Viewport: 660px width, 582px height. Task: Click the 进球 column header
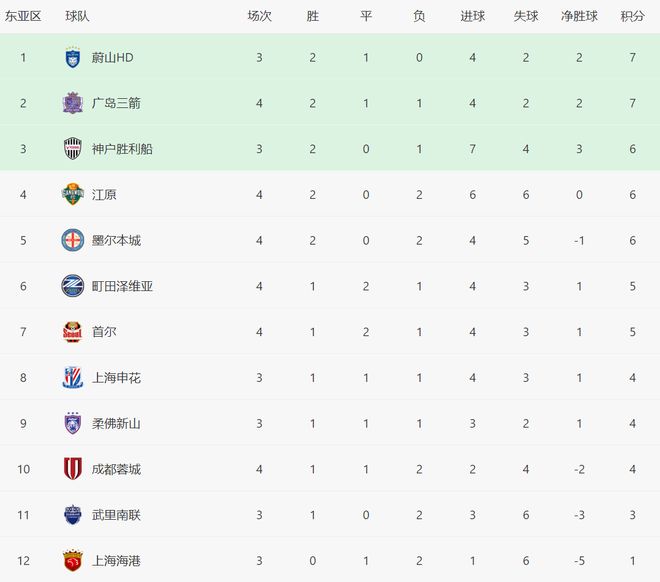pos(473,16)
